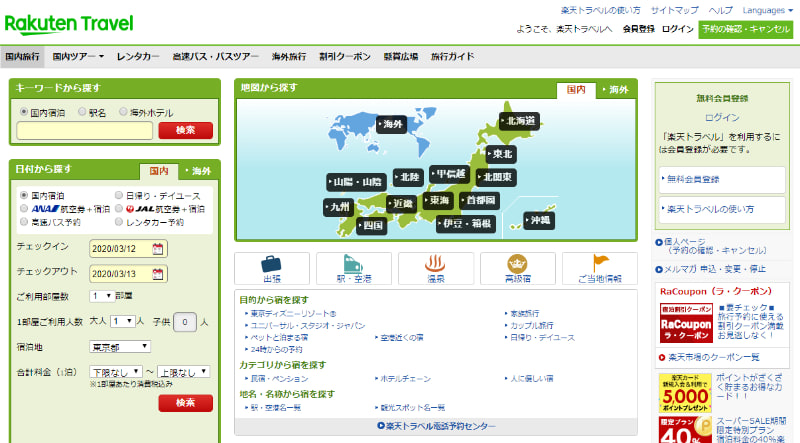
Task: Select 山陰・山陽 region on map
Action: 356,182
